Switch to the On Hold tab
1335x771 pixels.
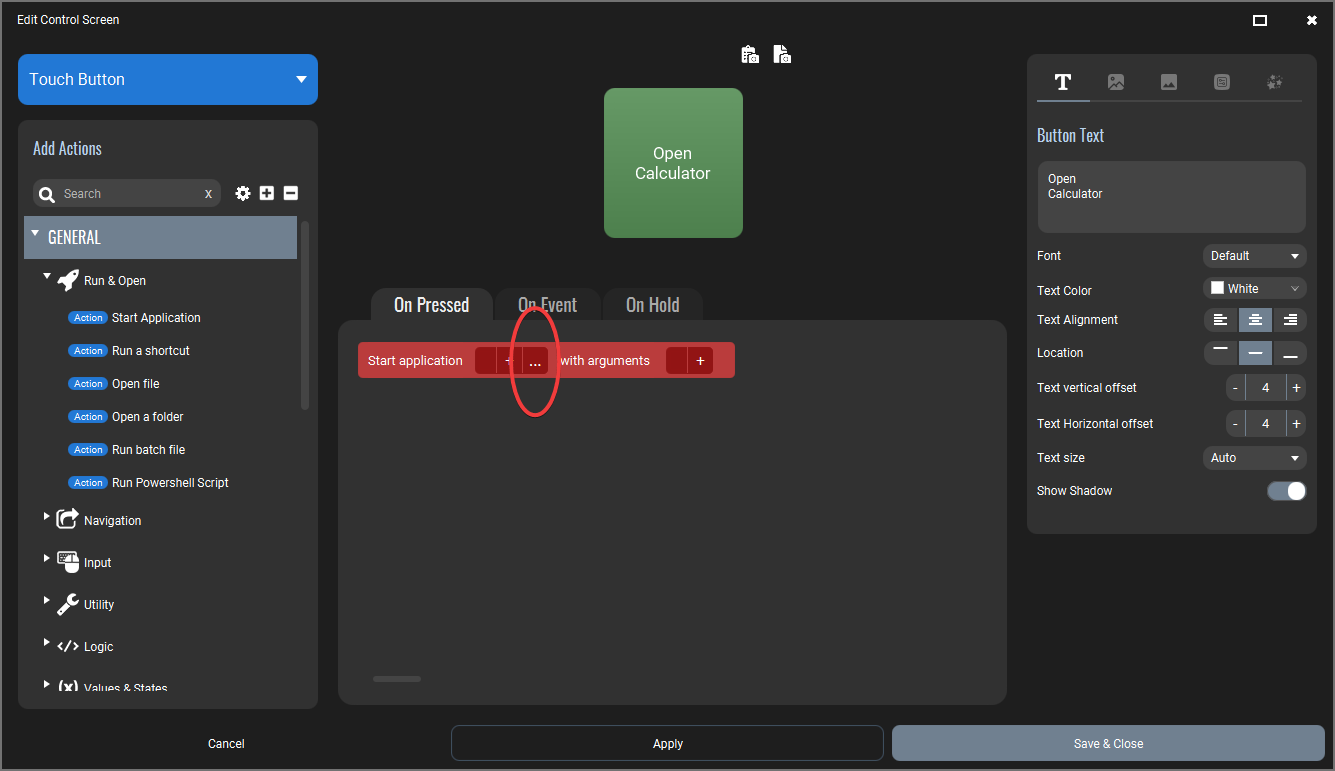(652, 305)
